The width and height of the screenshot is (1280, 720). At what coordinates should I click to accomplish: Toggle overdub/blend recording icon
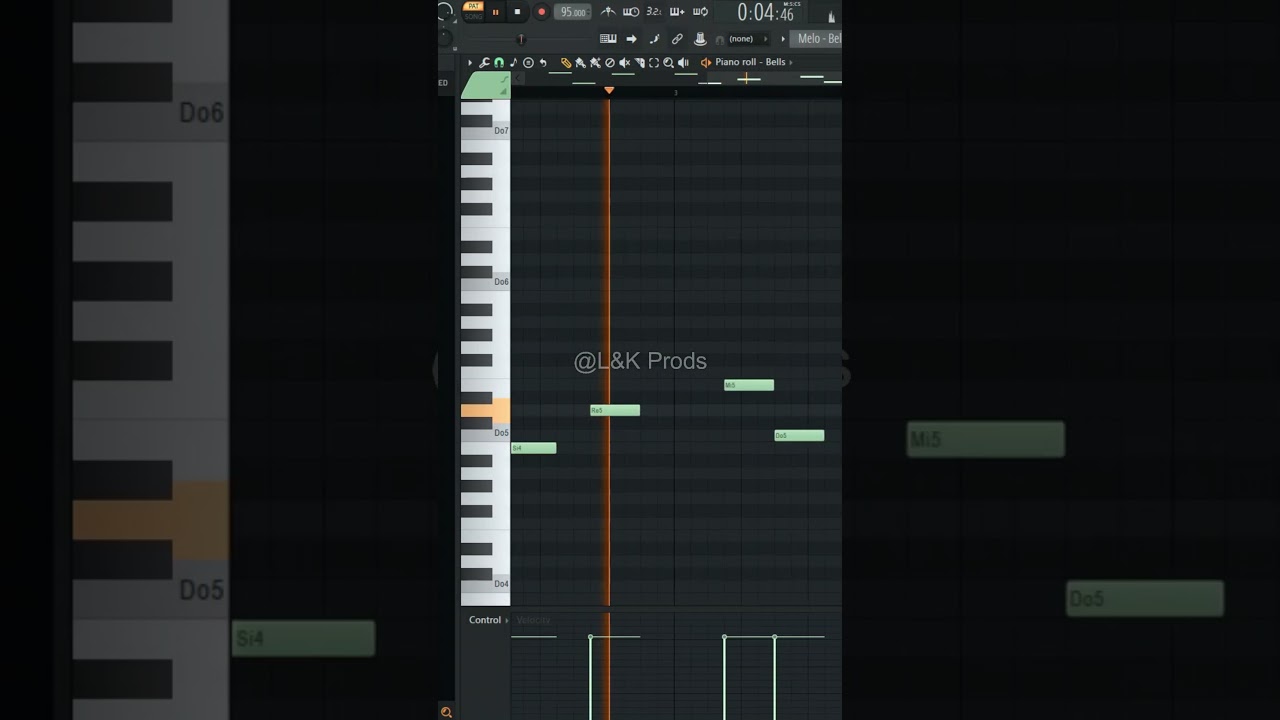(x=677, y=12)
